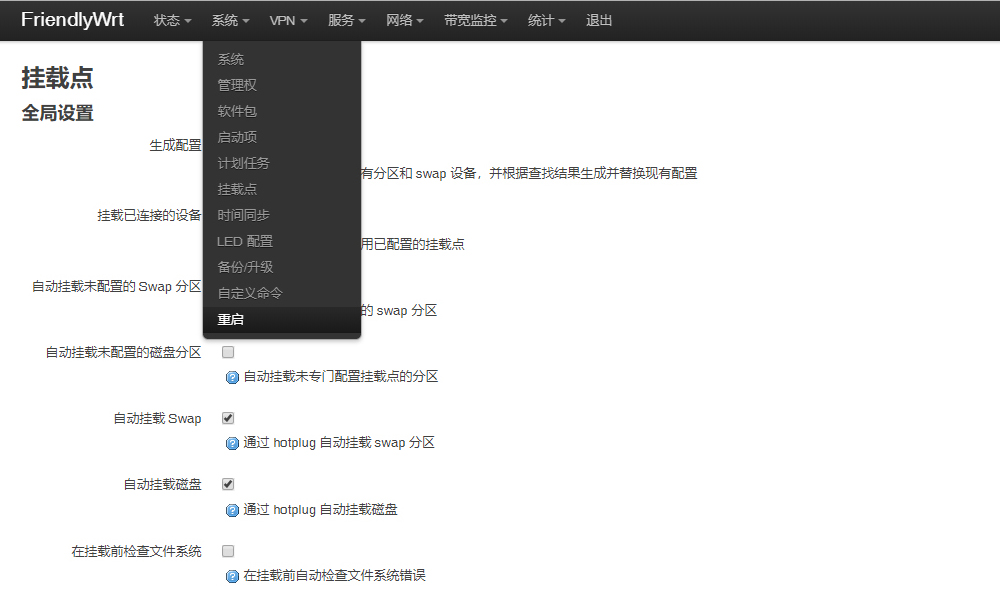Image resolution: width=1000 pixels, height=600 pixels.
Task: Choose 重启 in system menu
Action: [x=282, y=319]
